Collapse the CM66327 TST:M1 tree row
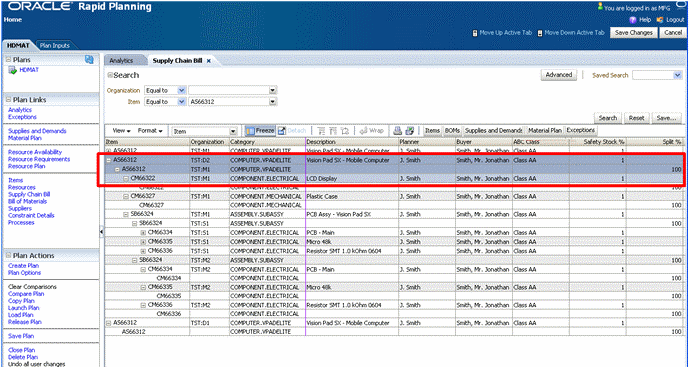Image resolution: width=690 pixels, height=367 pixels. click(126, 196)
